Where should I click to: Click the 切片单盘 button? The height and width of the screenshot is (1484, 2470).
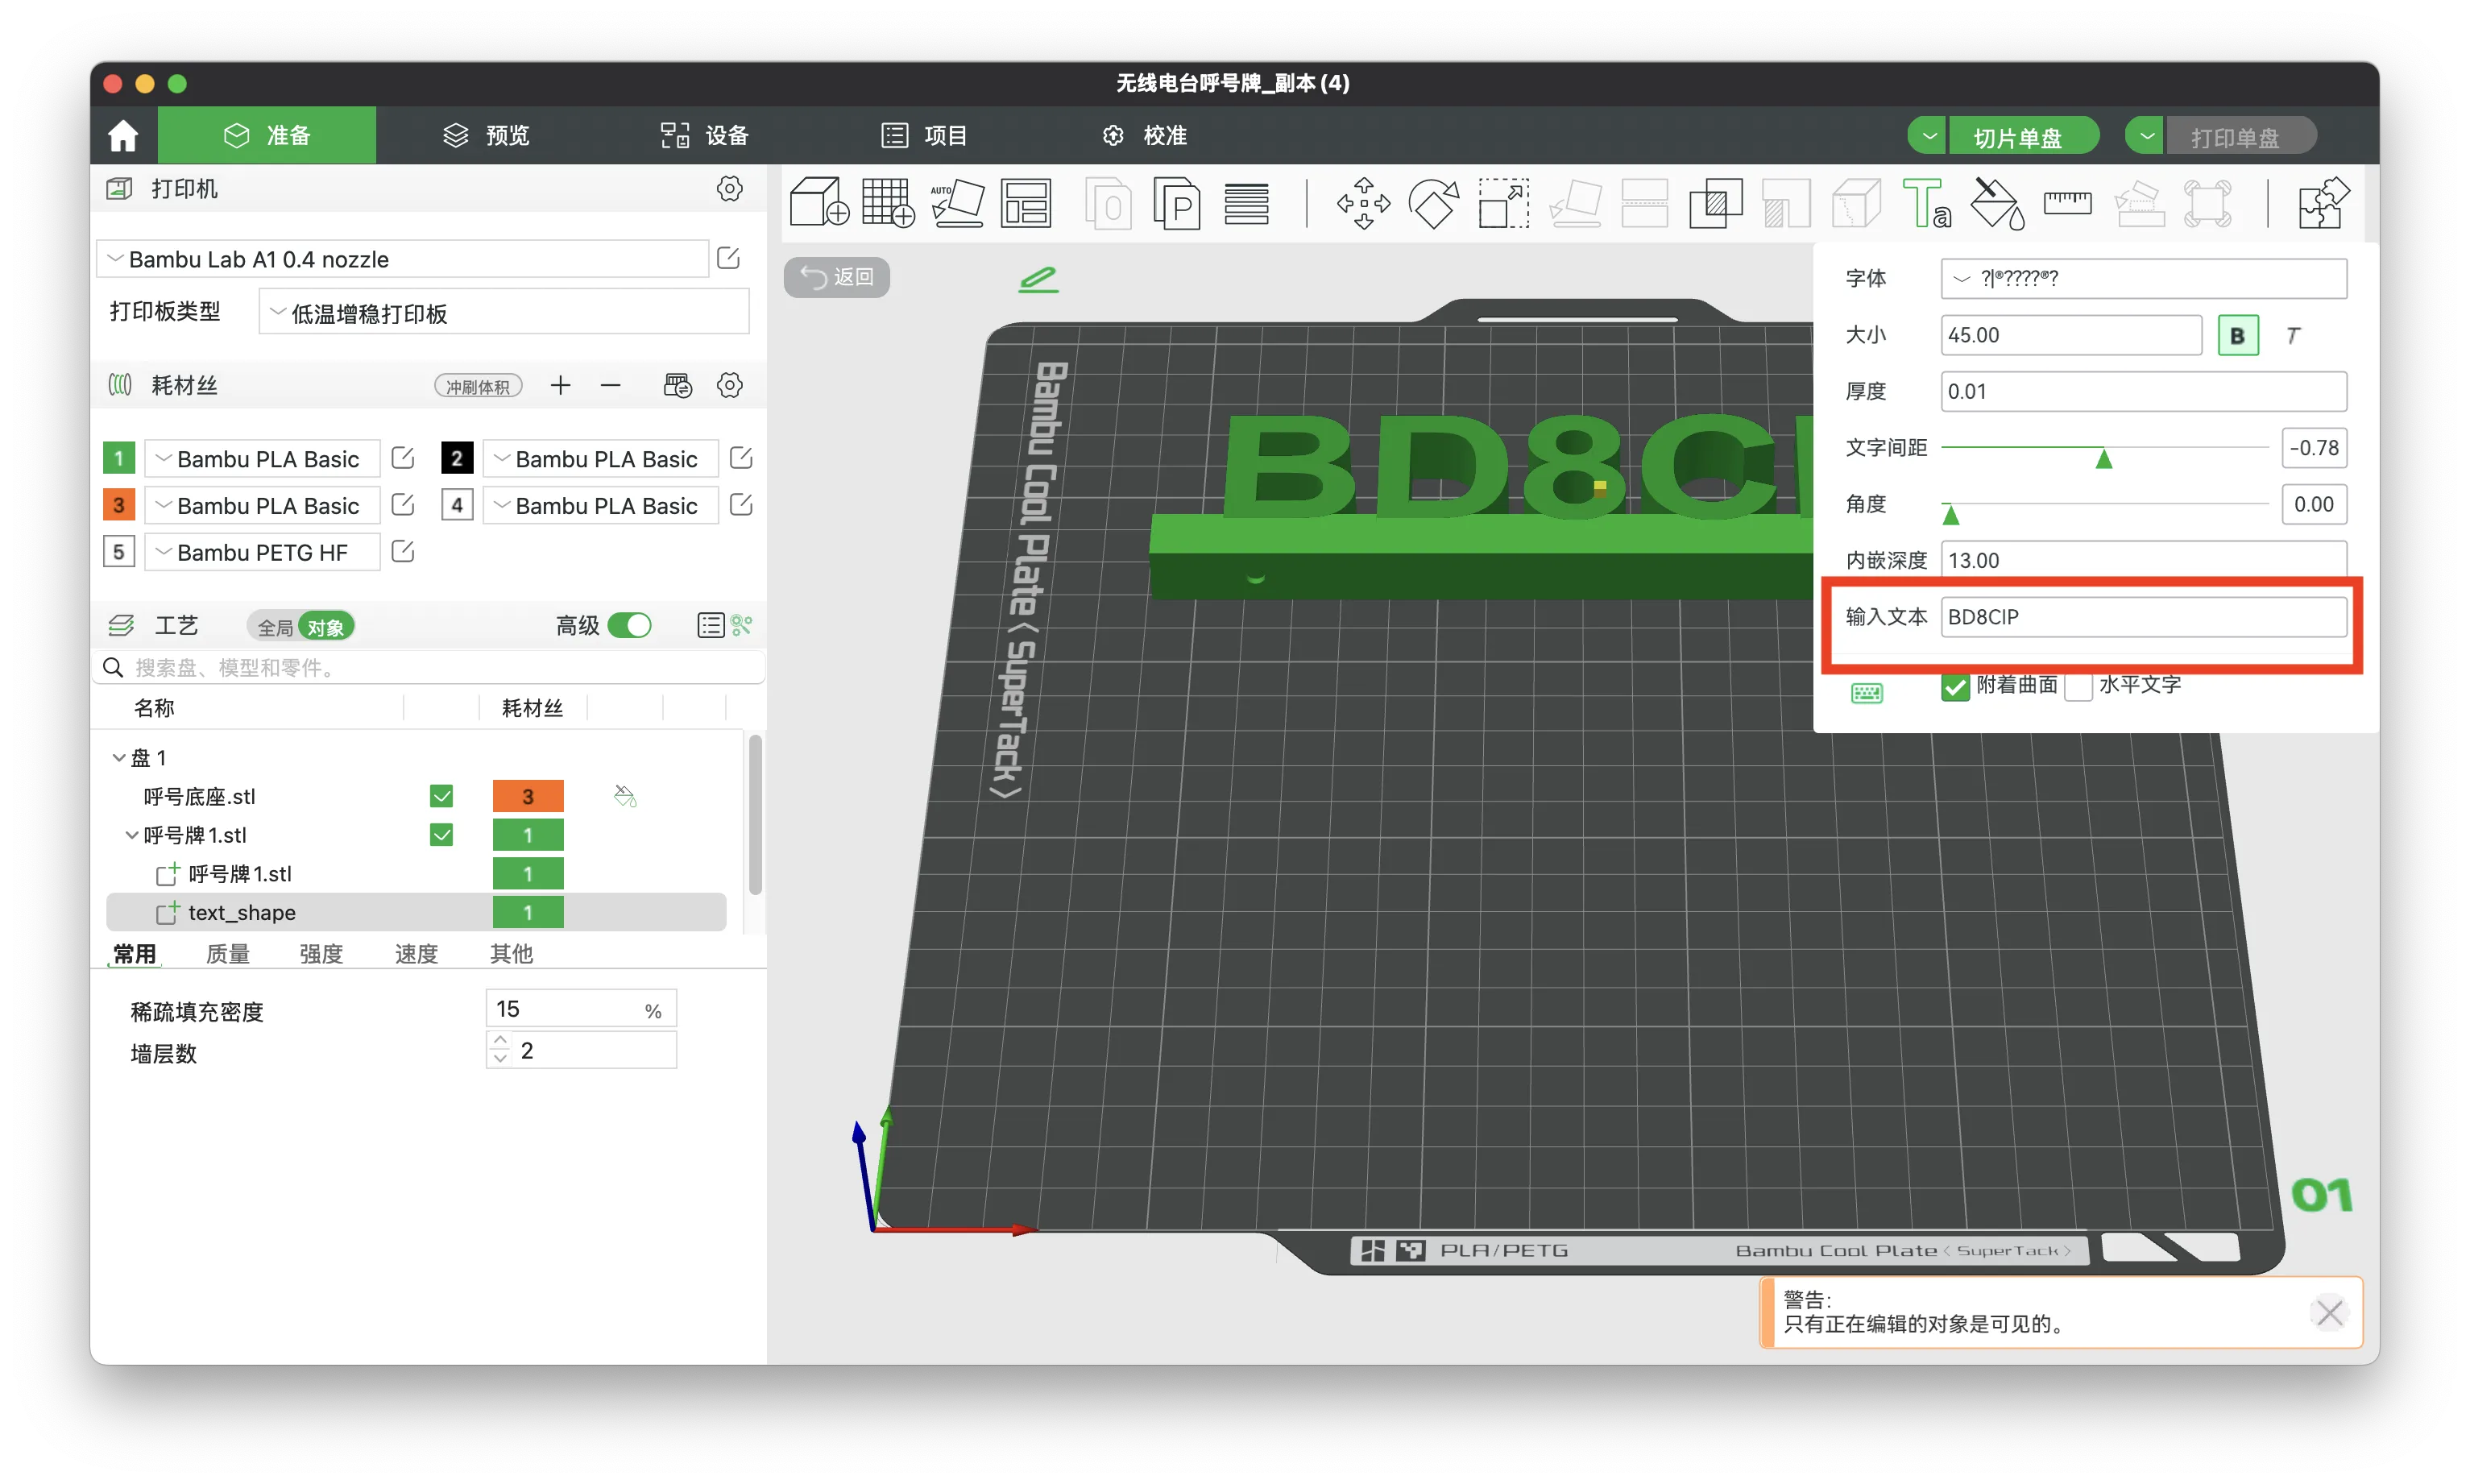click(2022, 136)
